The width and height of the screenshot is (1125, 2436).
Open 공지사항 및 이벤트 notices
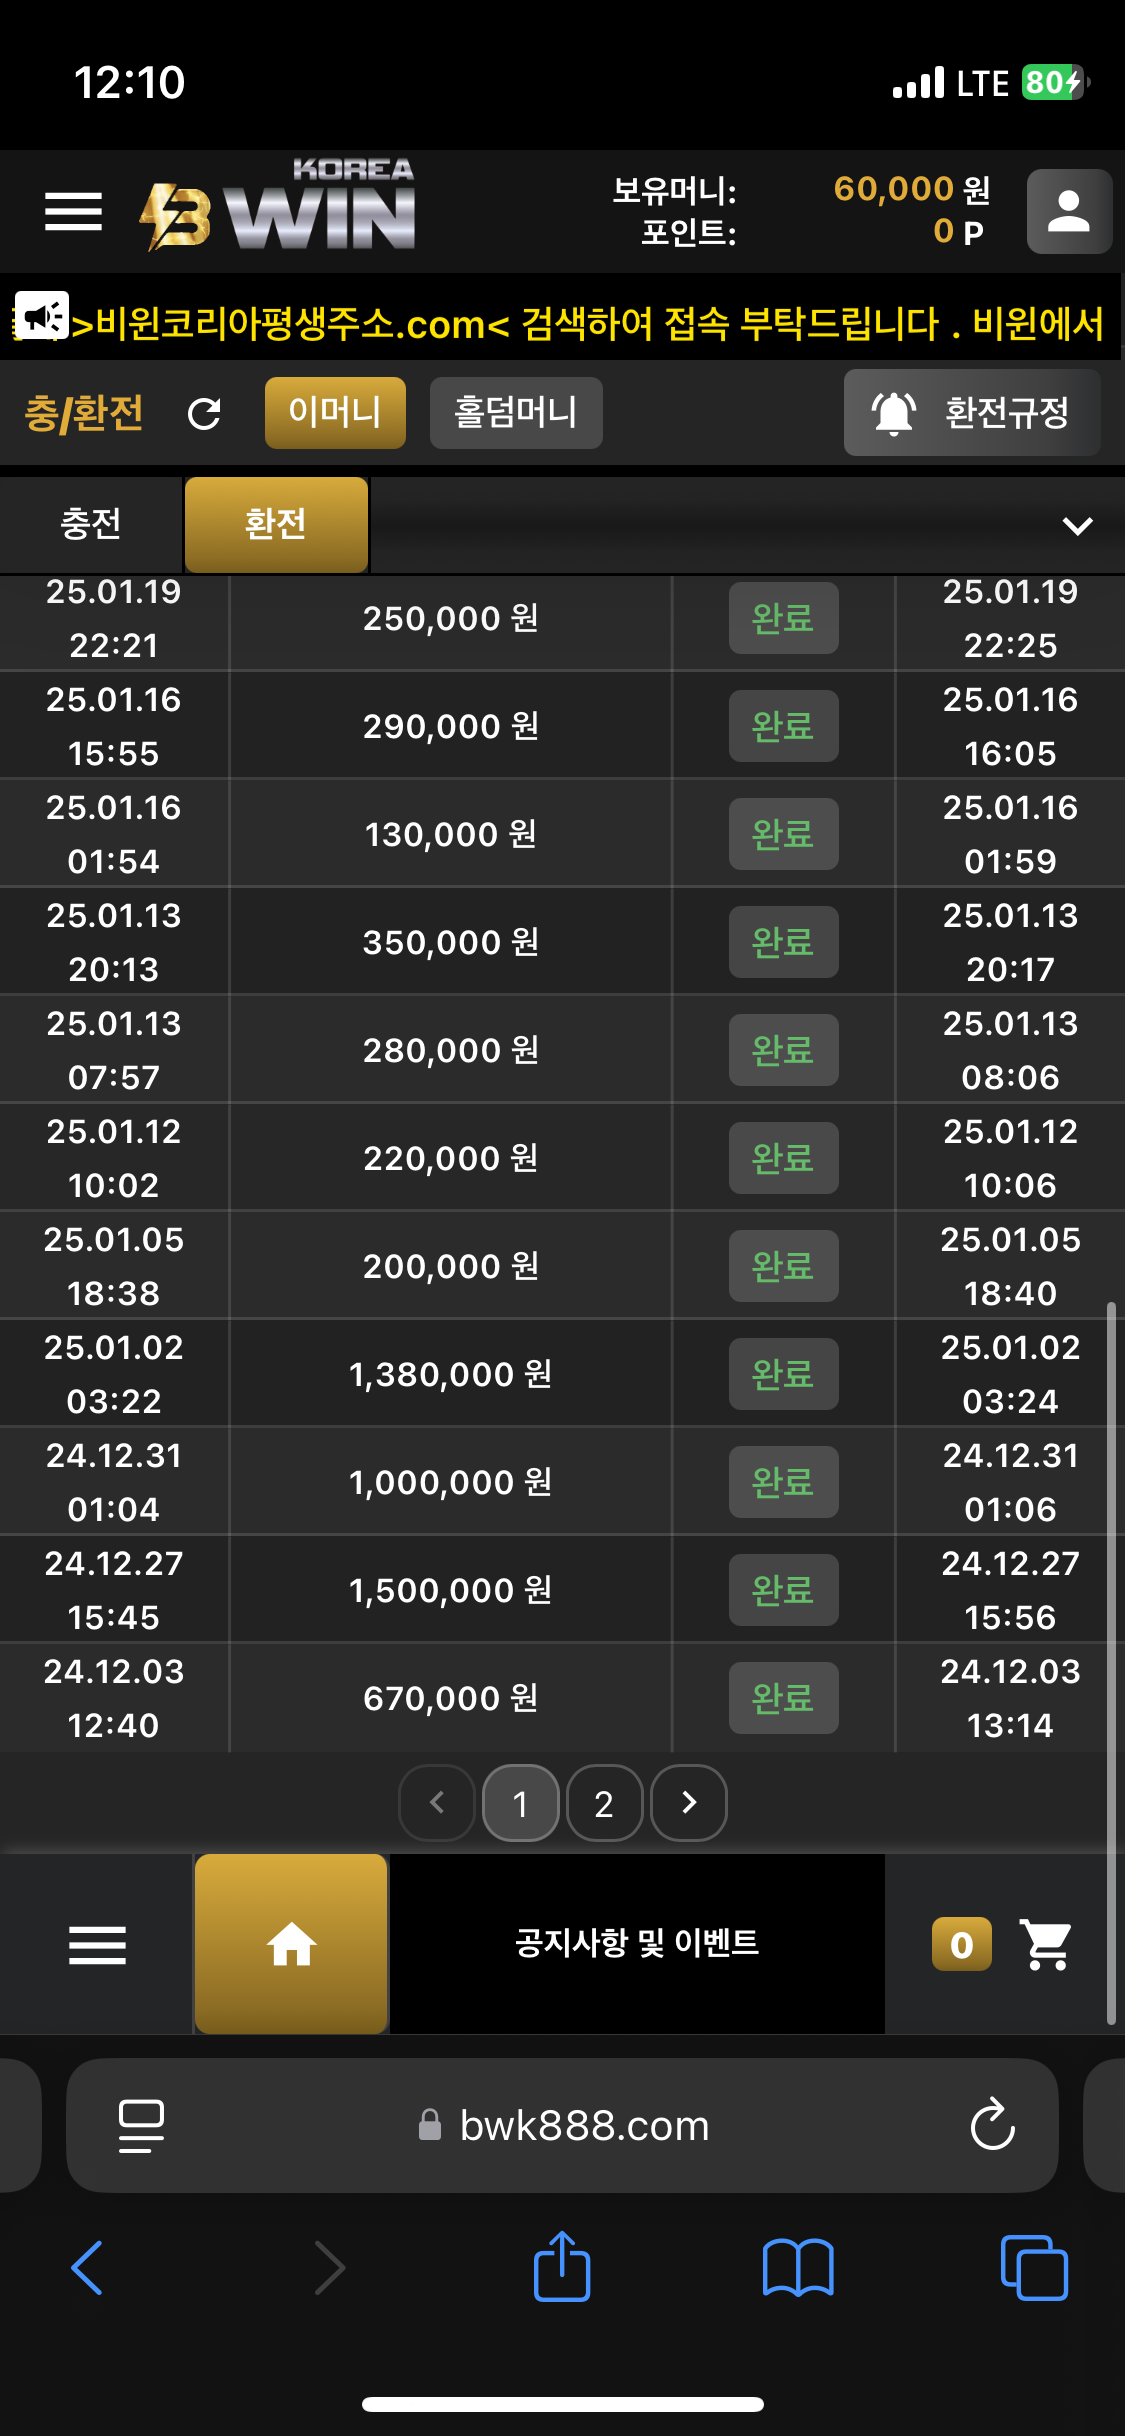tap(637, 1943)
